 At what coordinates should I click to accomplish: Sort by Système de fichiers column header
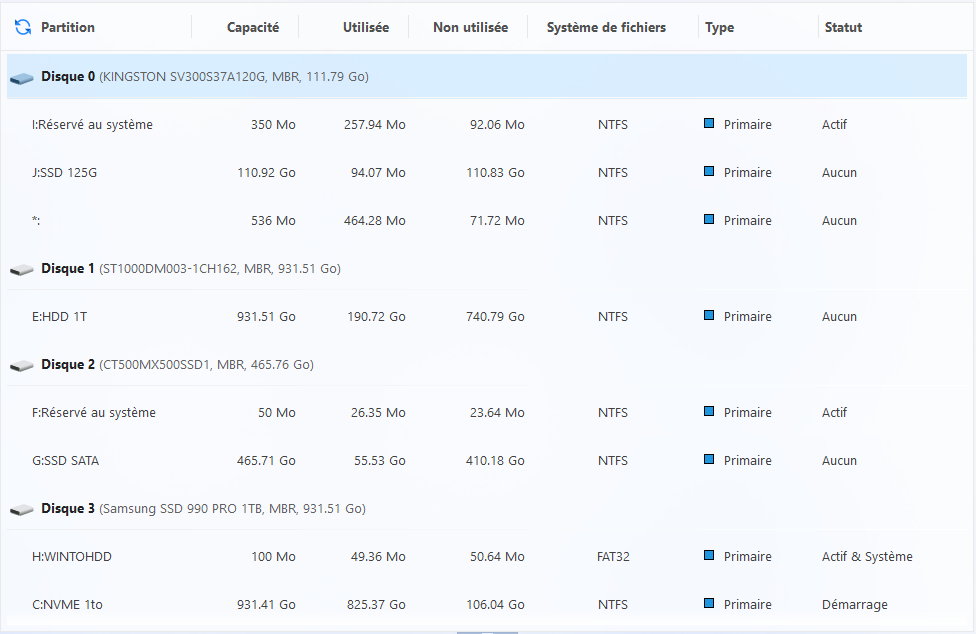pos(606,27)
